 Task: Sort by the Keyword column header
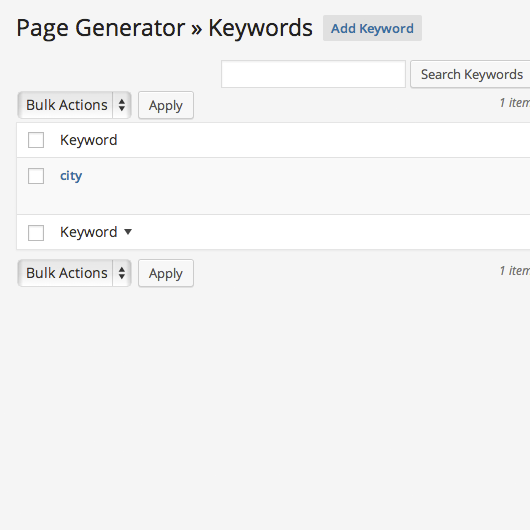click(89, 140)
